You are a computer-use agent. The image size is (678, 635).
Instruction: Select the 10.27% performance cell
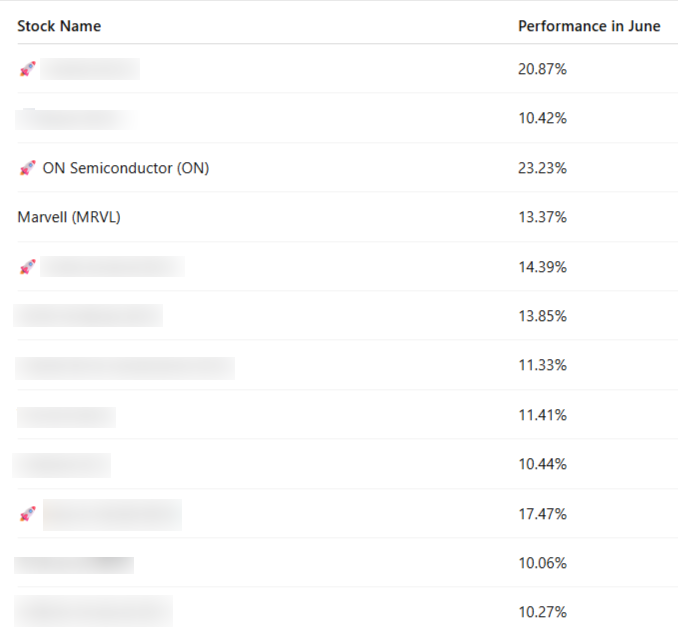pyautogui.click(x=542, y=612)
